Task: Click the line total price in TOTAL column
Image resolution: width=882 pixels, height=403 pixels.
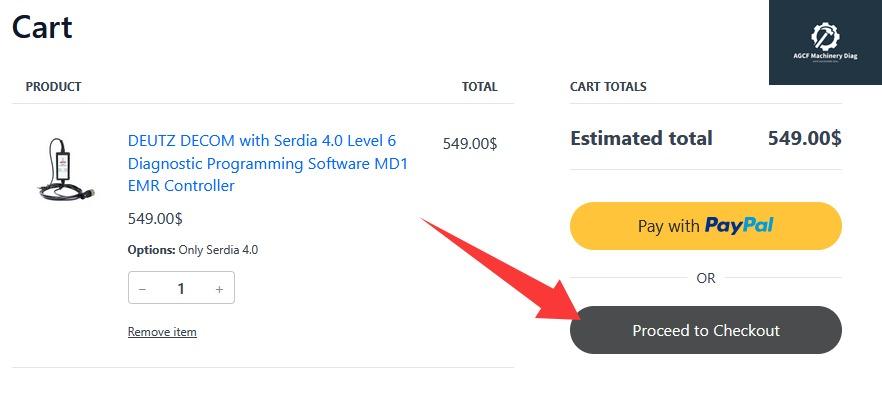Action: pyautogui.click(x=469, y=144)
